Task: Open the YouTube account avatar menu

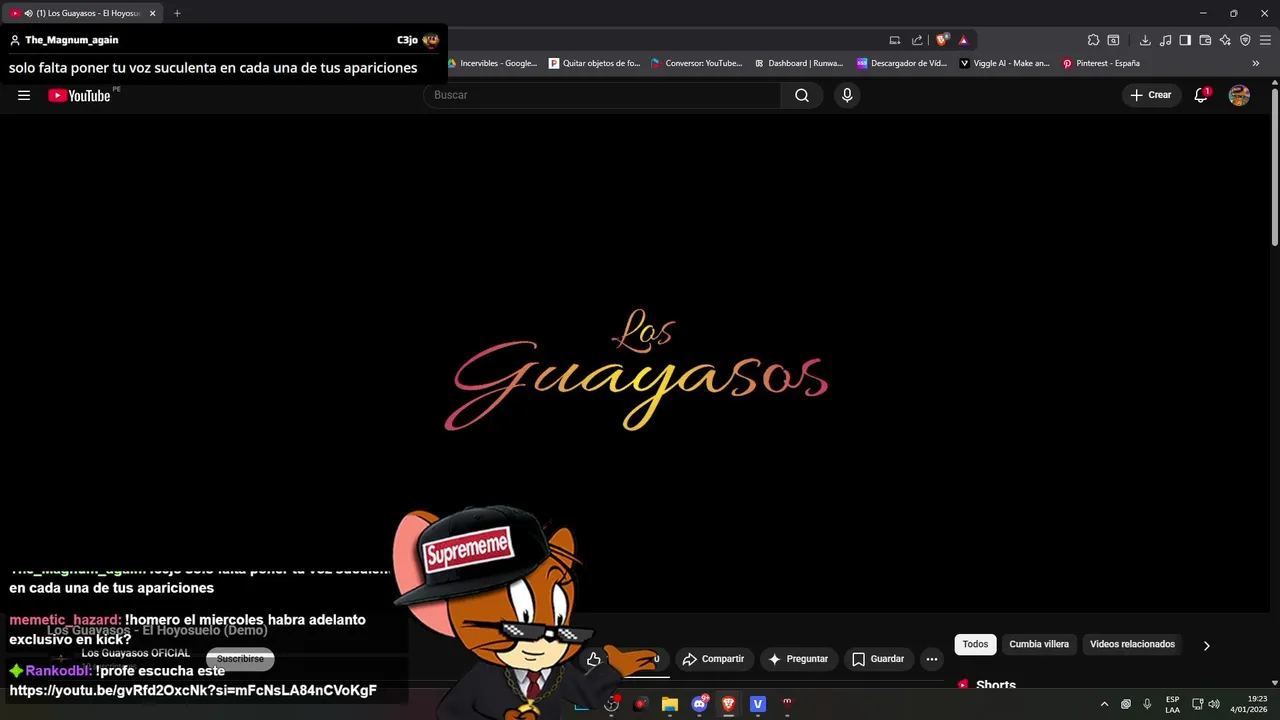Action: point(1239,95)
